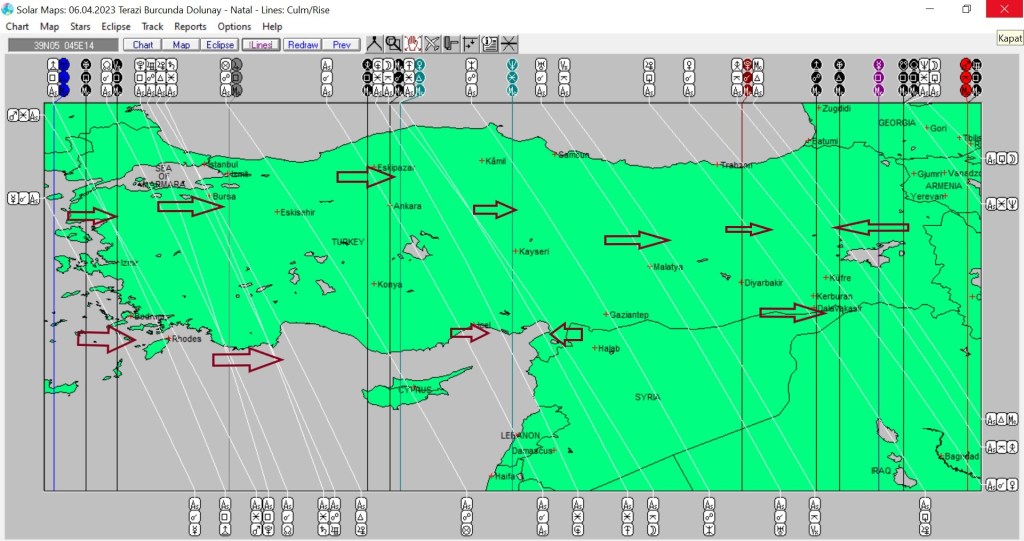
Task: Open the Track menu
Action: coord(152,26)
